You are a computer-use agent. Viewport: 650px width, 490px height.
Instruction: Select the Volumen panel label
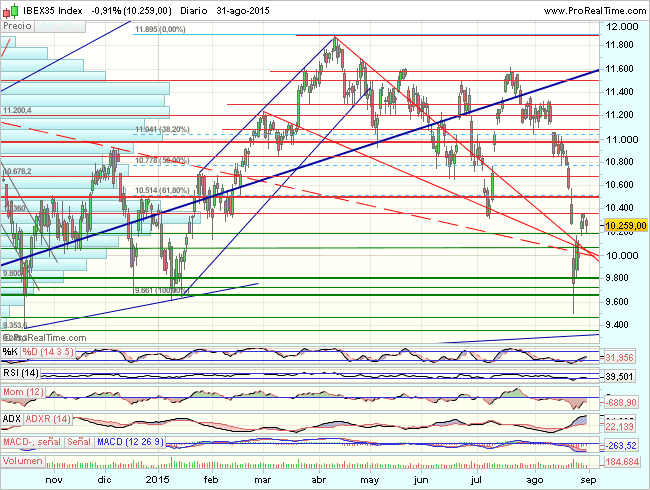click(23, 461)
